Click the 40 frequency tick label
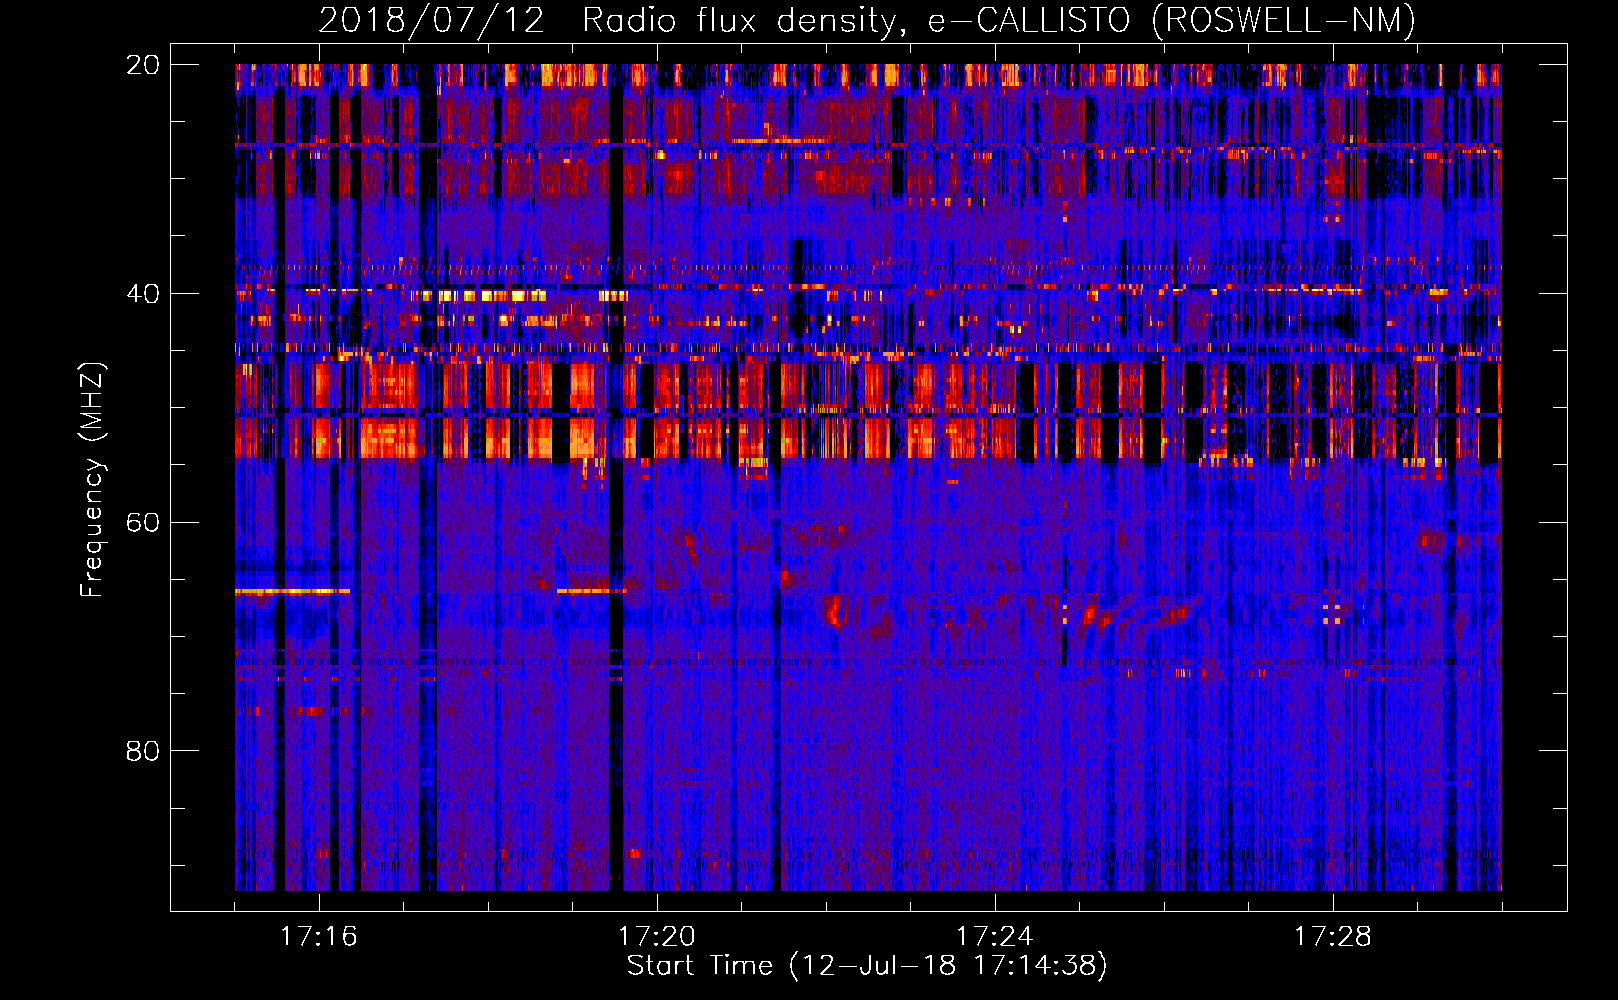 tap(142, 293)
